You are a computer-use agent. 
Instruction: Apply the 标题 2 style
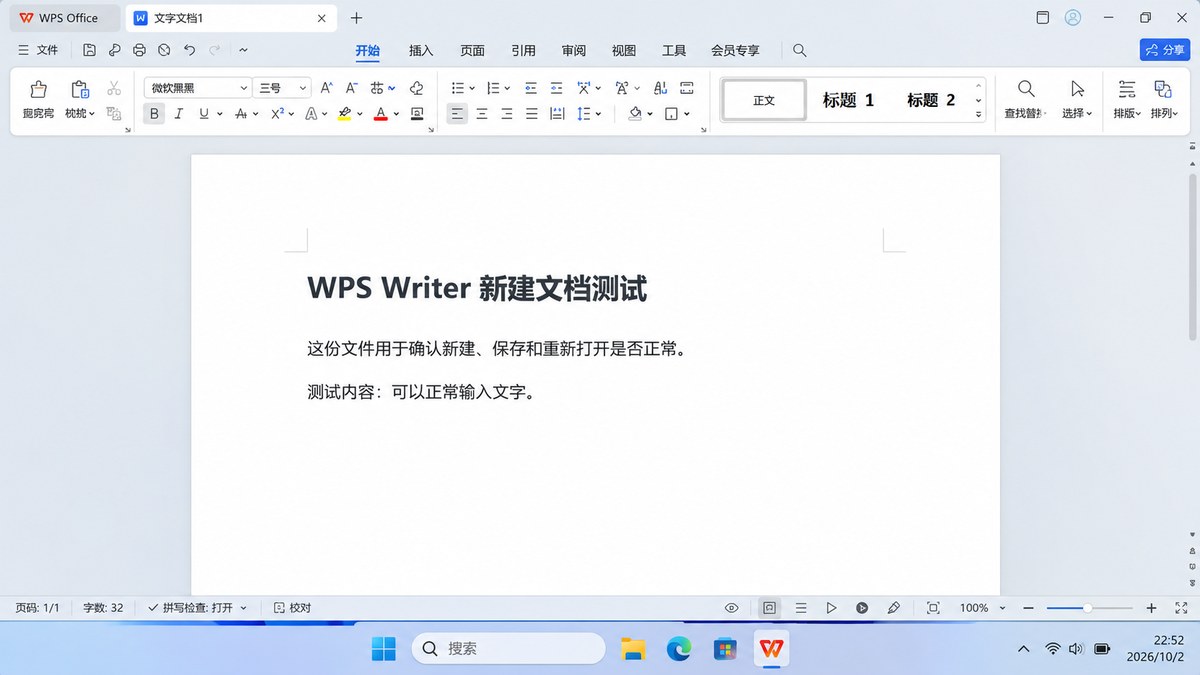931,100
